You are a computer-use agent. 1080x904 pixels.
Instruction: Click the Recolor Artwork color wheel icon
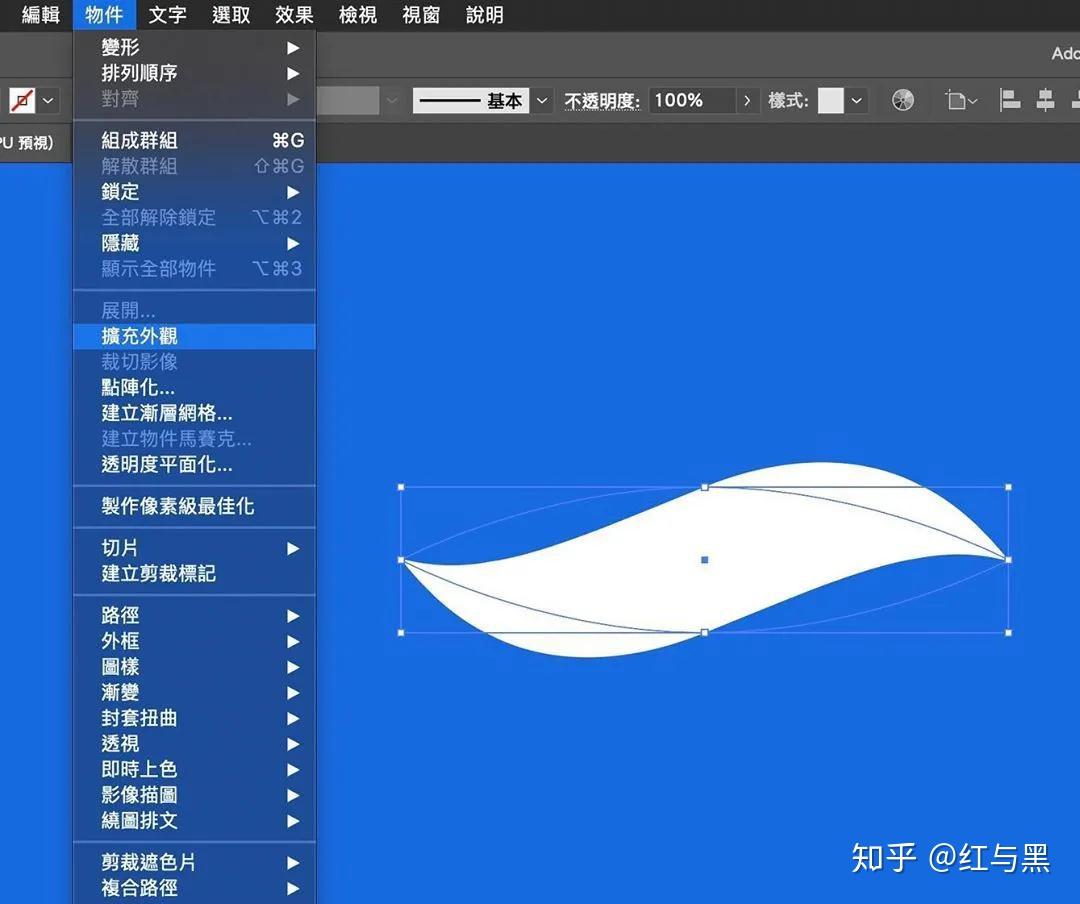pos(903,100)
